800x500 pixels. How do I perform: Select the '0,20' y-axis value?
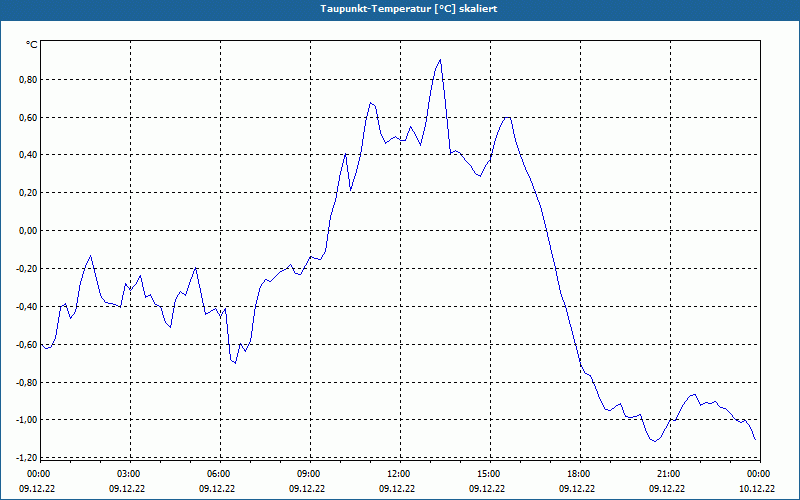click(x=29, y=193)
